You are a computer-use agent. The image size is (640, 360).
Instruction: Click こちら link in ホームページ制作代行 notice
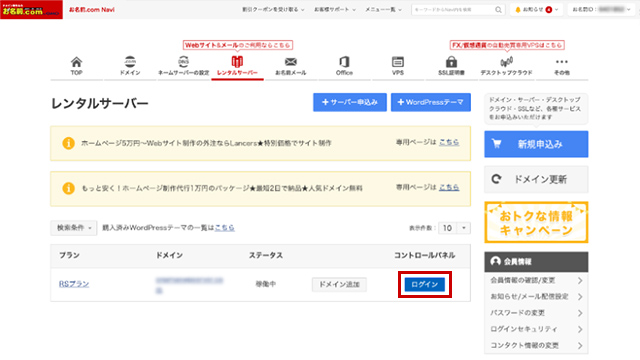pos(449,187)
